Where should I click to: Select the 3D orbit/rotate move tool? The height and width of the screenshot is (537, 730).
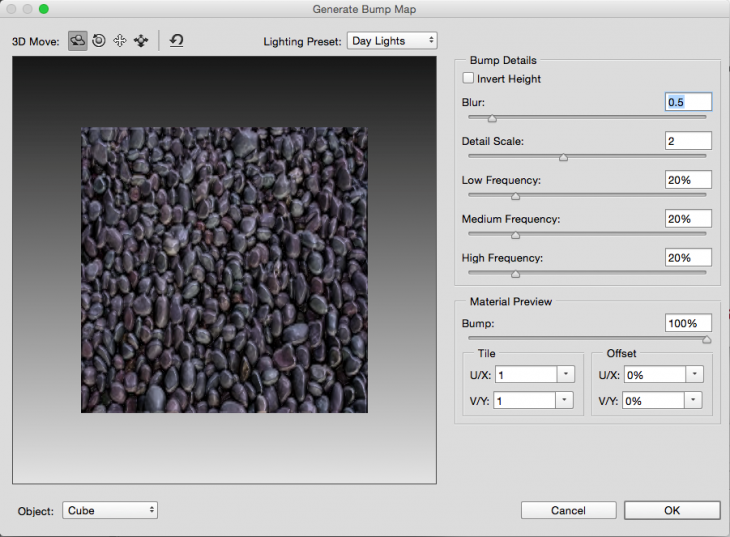(x=78, y=41)
